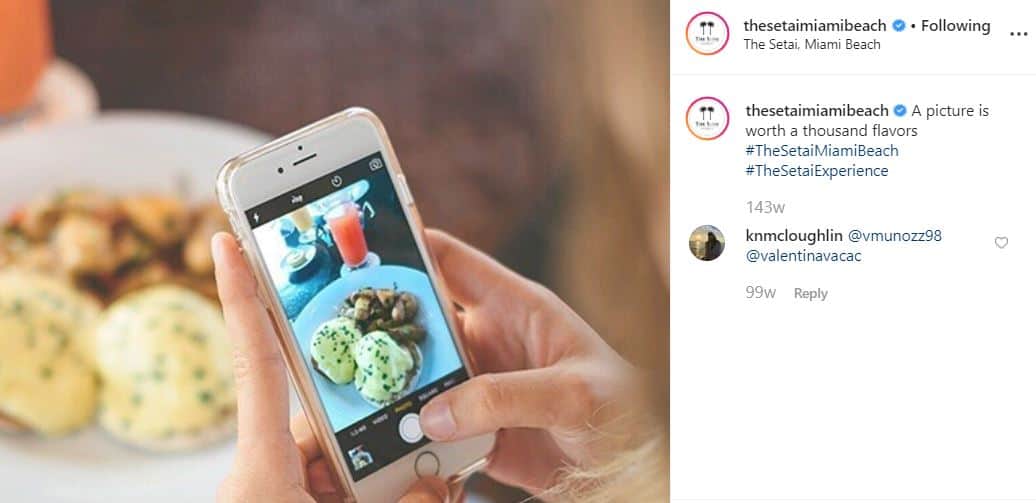The width and height of the screenshot is (1036, 503).
Task: Open The Setai, Miami Beach location link
Action: click(x=812, y=45)
